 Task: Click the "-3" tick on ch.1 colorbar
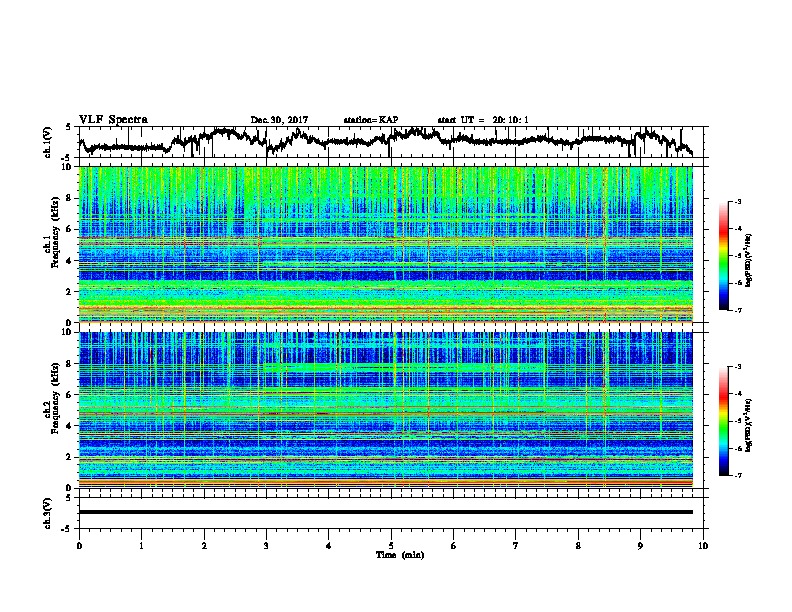(x=738, y=202)
